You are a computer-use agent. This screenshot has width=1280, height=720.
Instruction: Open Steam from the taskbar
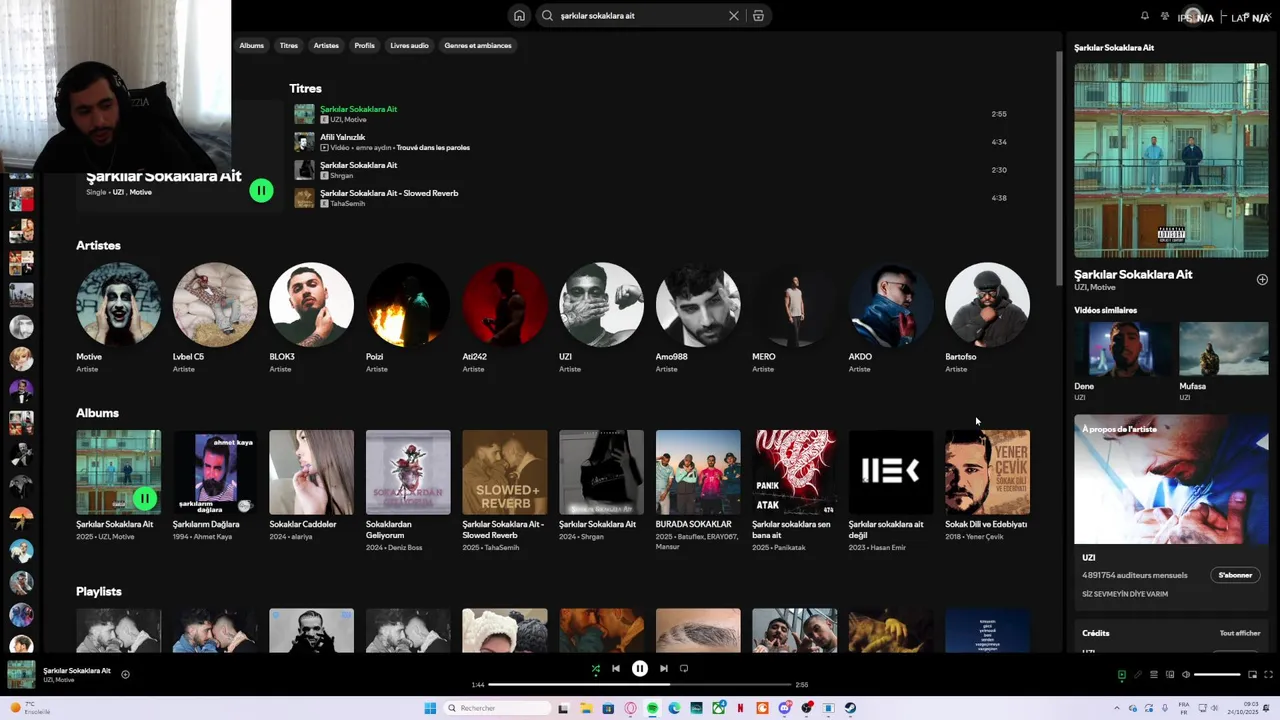[850, 708]
